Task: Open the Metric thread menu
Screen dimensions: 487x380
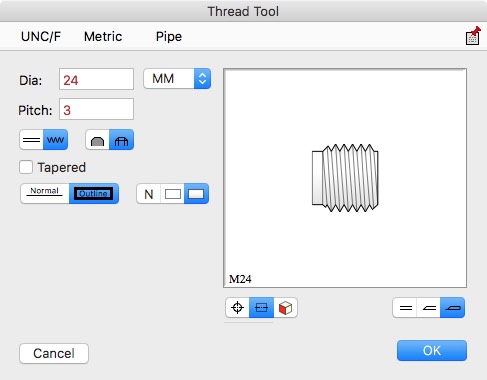Action: tap(103, 36)
